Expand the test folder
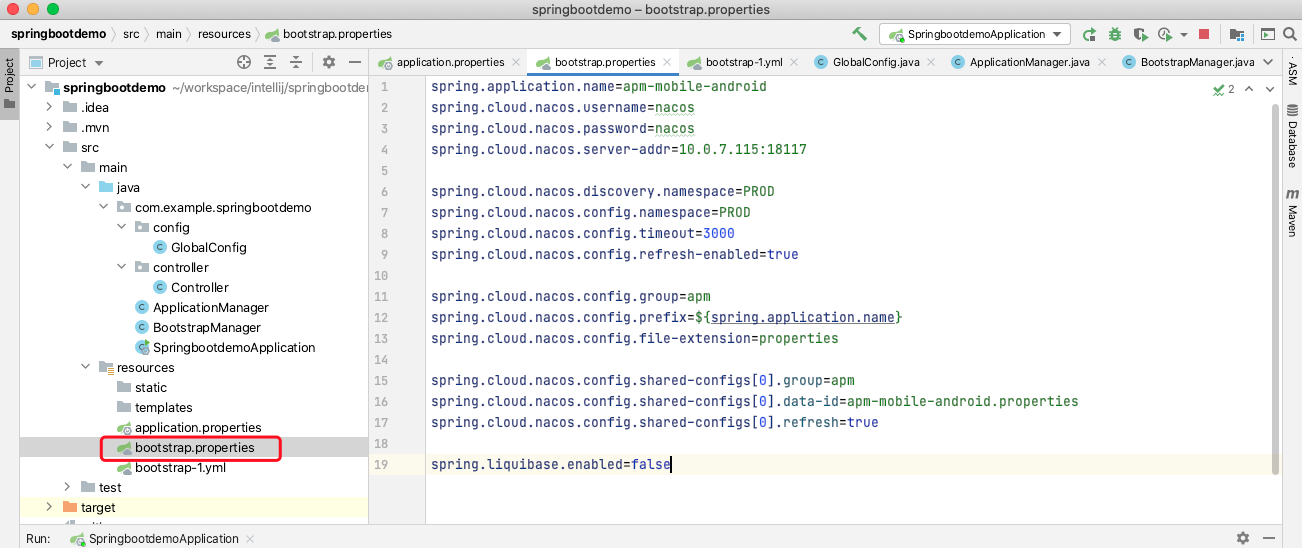The height and width of the screenshot is (548, 1302). click(x=67, y=487)
